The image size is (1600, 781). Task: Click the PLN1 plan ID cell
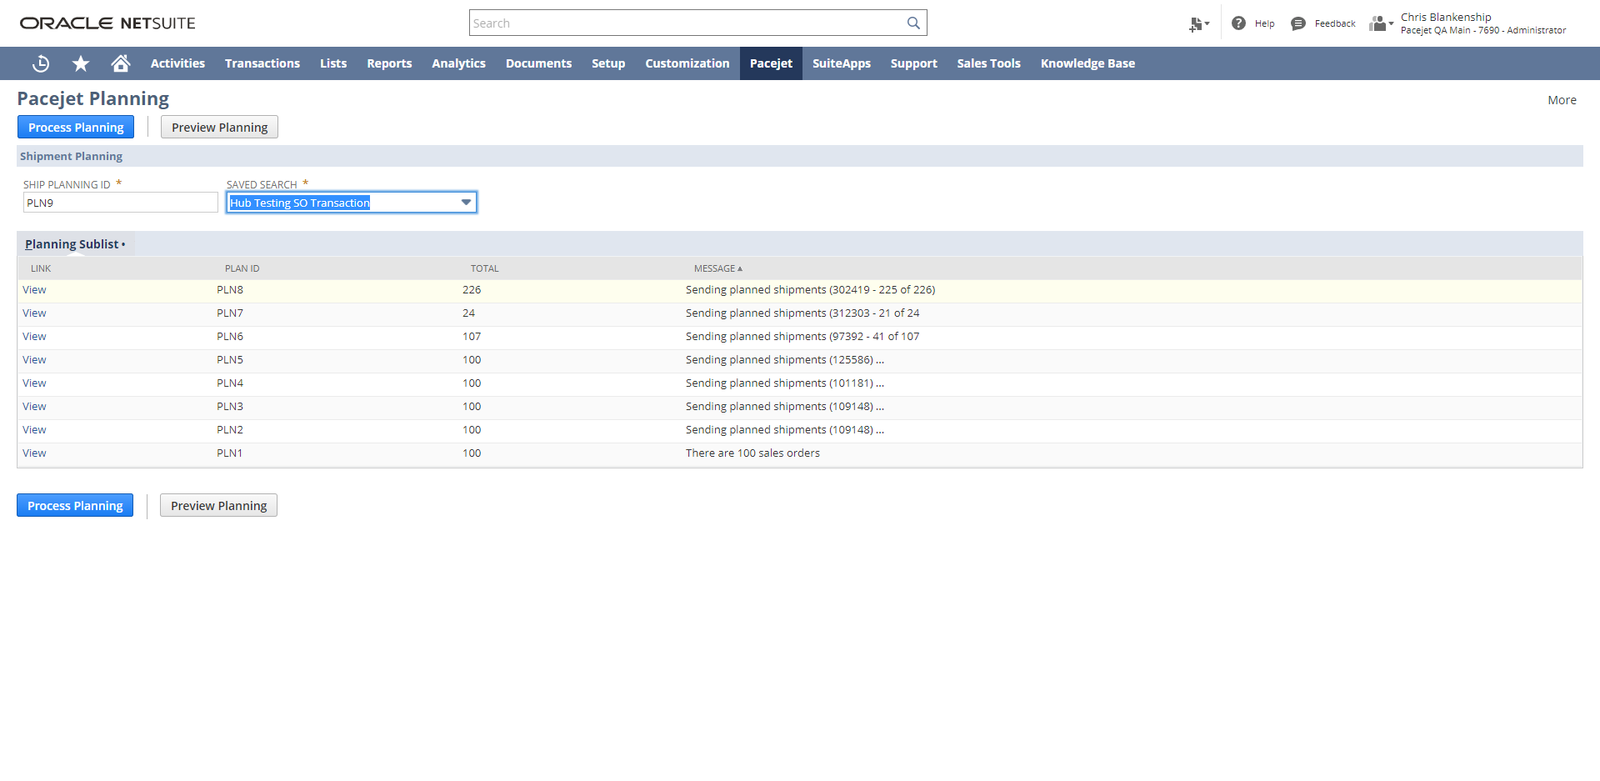click(x=230, y=453)
